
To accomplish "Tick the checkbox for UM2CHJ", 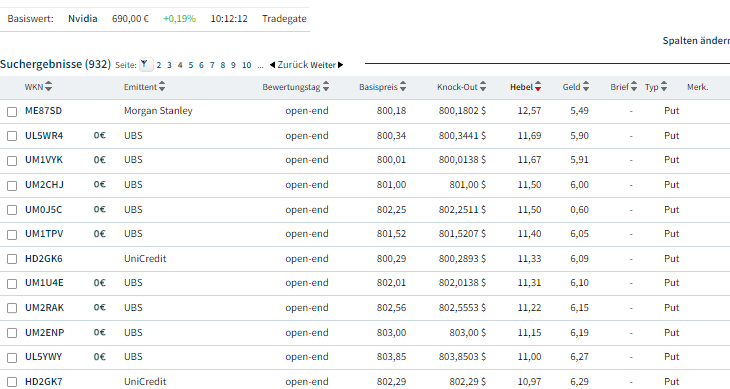I will point(12,186).
